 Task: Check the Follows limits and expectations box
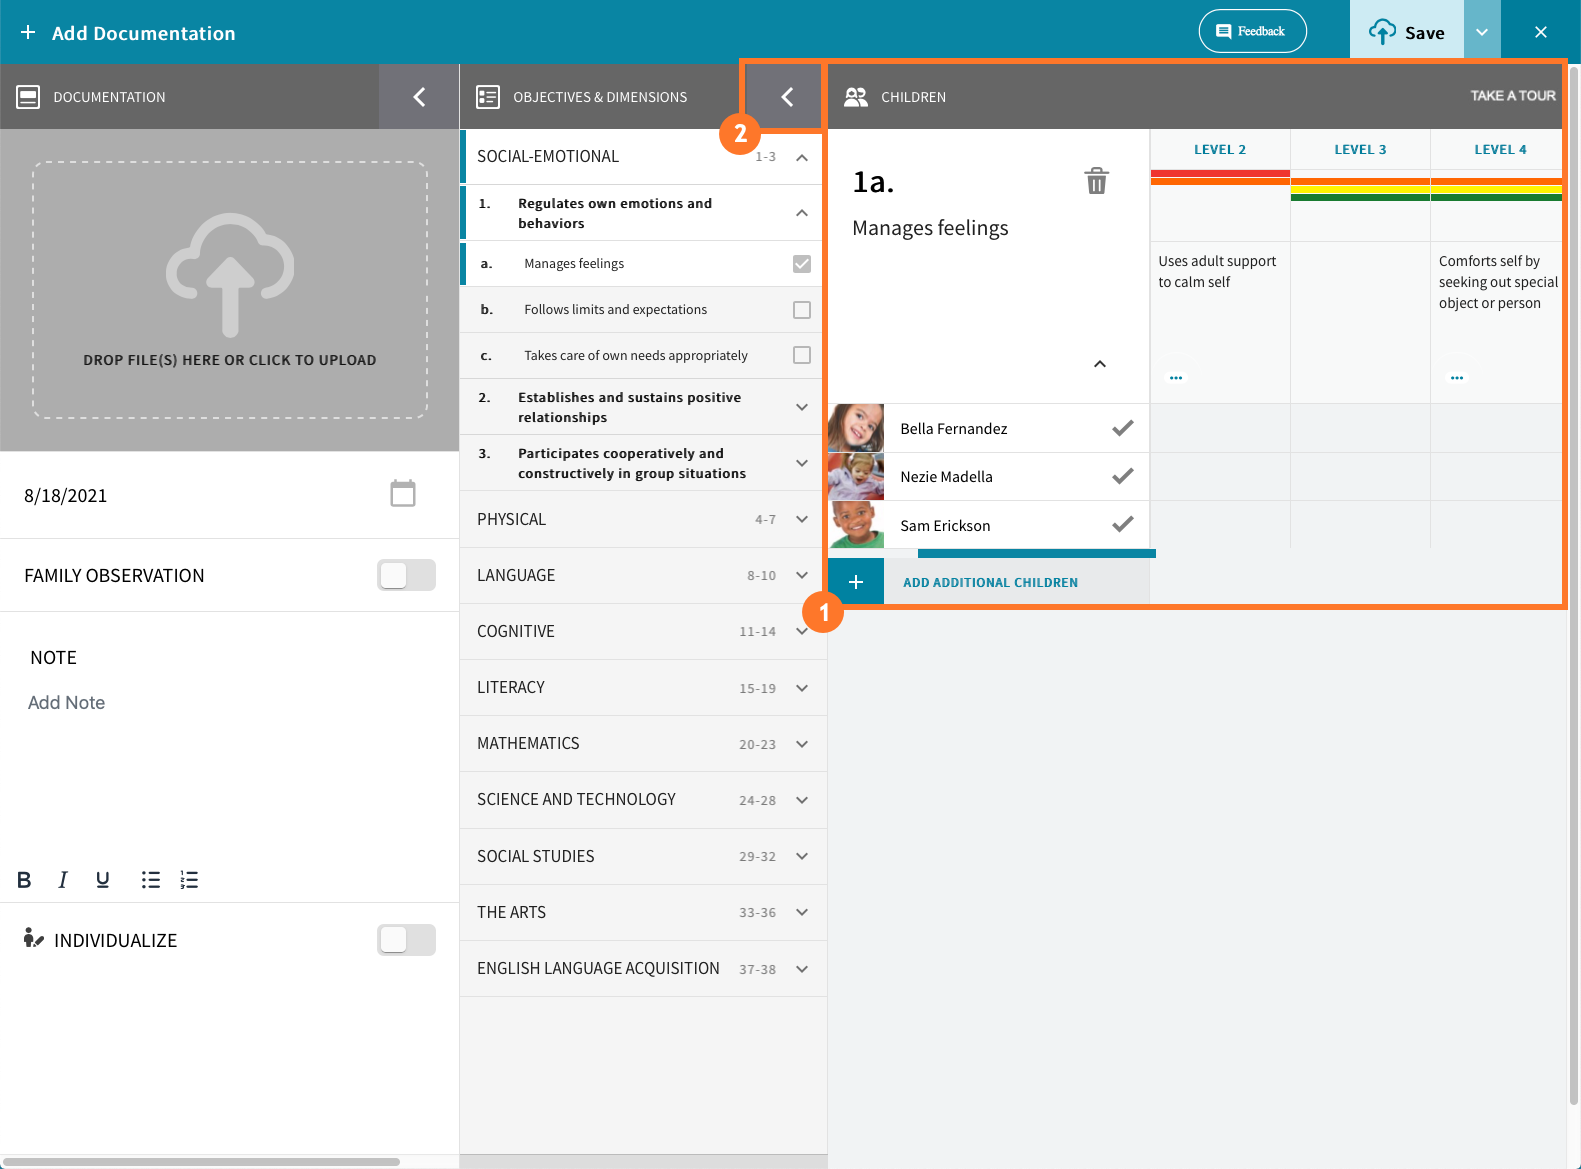point(801,310)
